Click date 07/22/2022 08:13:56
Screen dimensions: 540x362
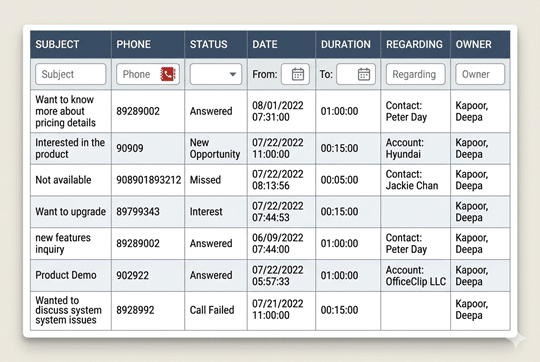[278, 180]
